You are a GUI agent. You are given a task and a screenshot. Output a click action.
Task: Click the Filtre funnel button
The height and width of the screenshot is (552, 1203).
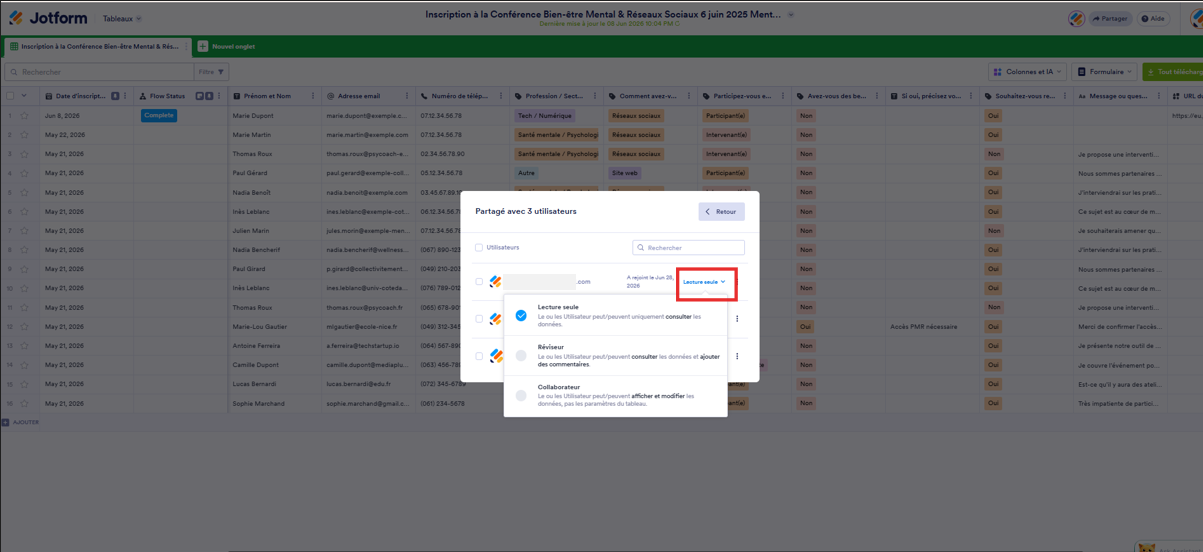(211, 72)
